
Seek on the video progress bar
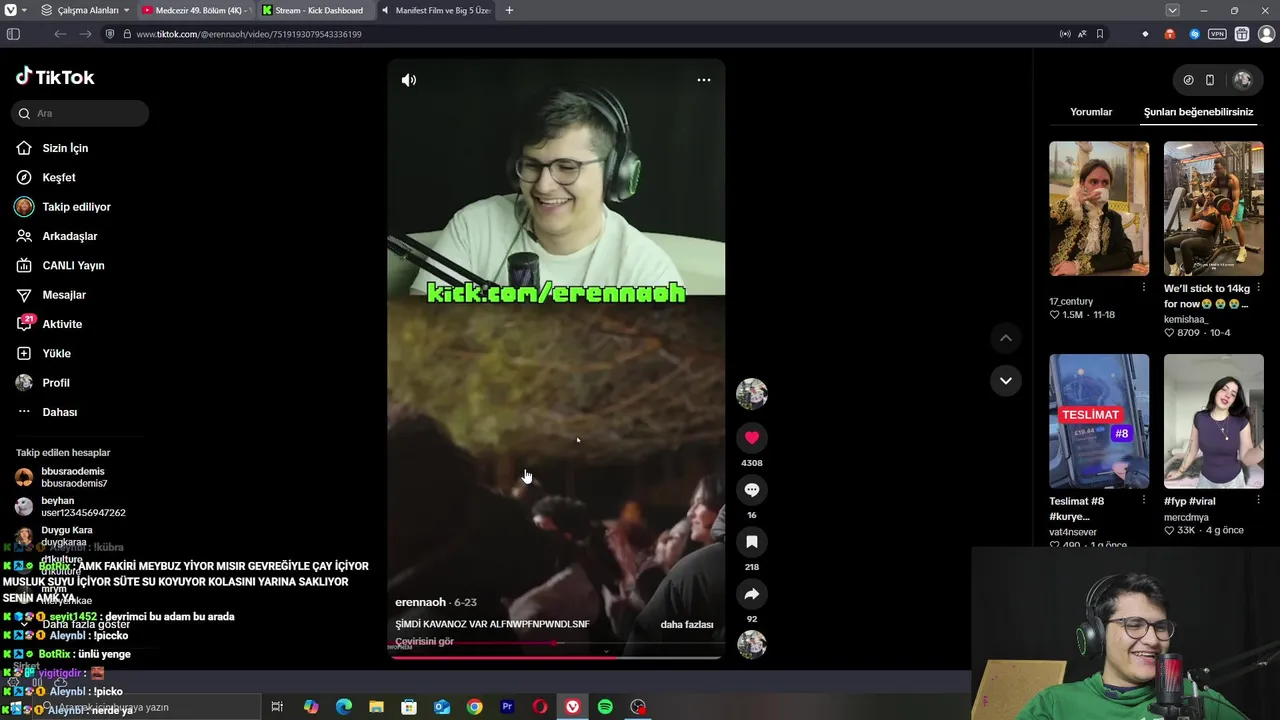tap(556, 657)
